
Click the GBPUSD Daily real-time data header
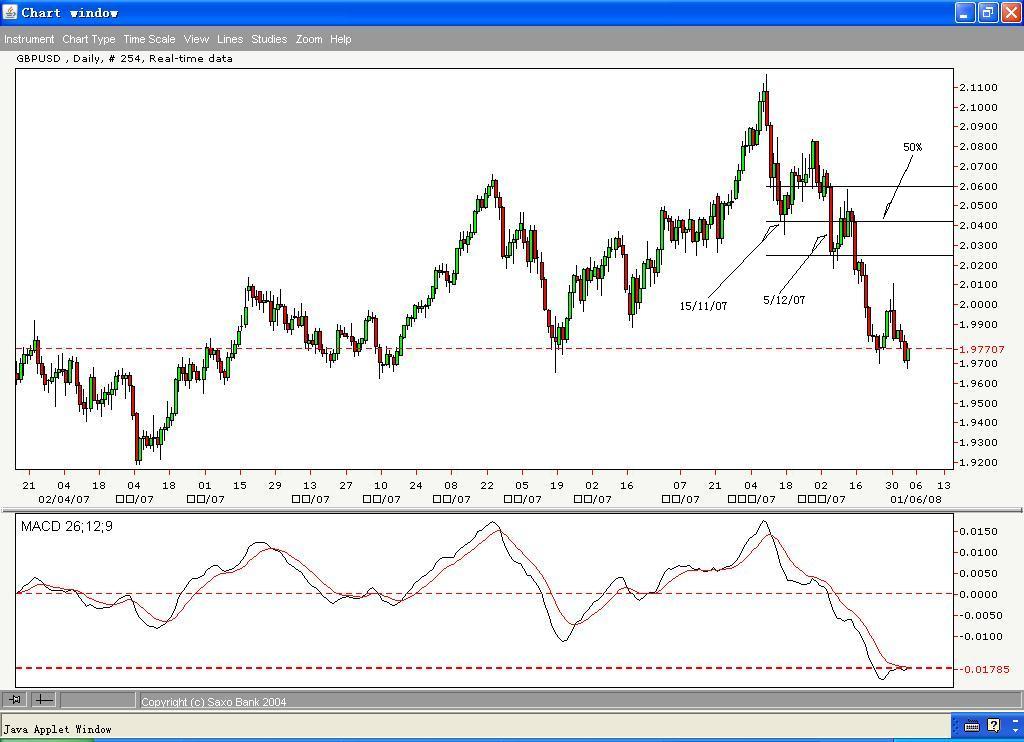coord(124,58)
